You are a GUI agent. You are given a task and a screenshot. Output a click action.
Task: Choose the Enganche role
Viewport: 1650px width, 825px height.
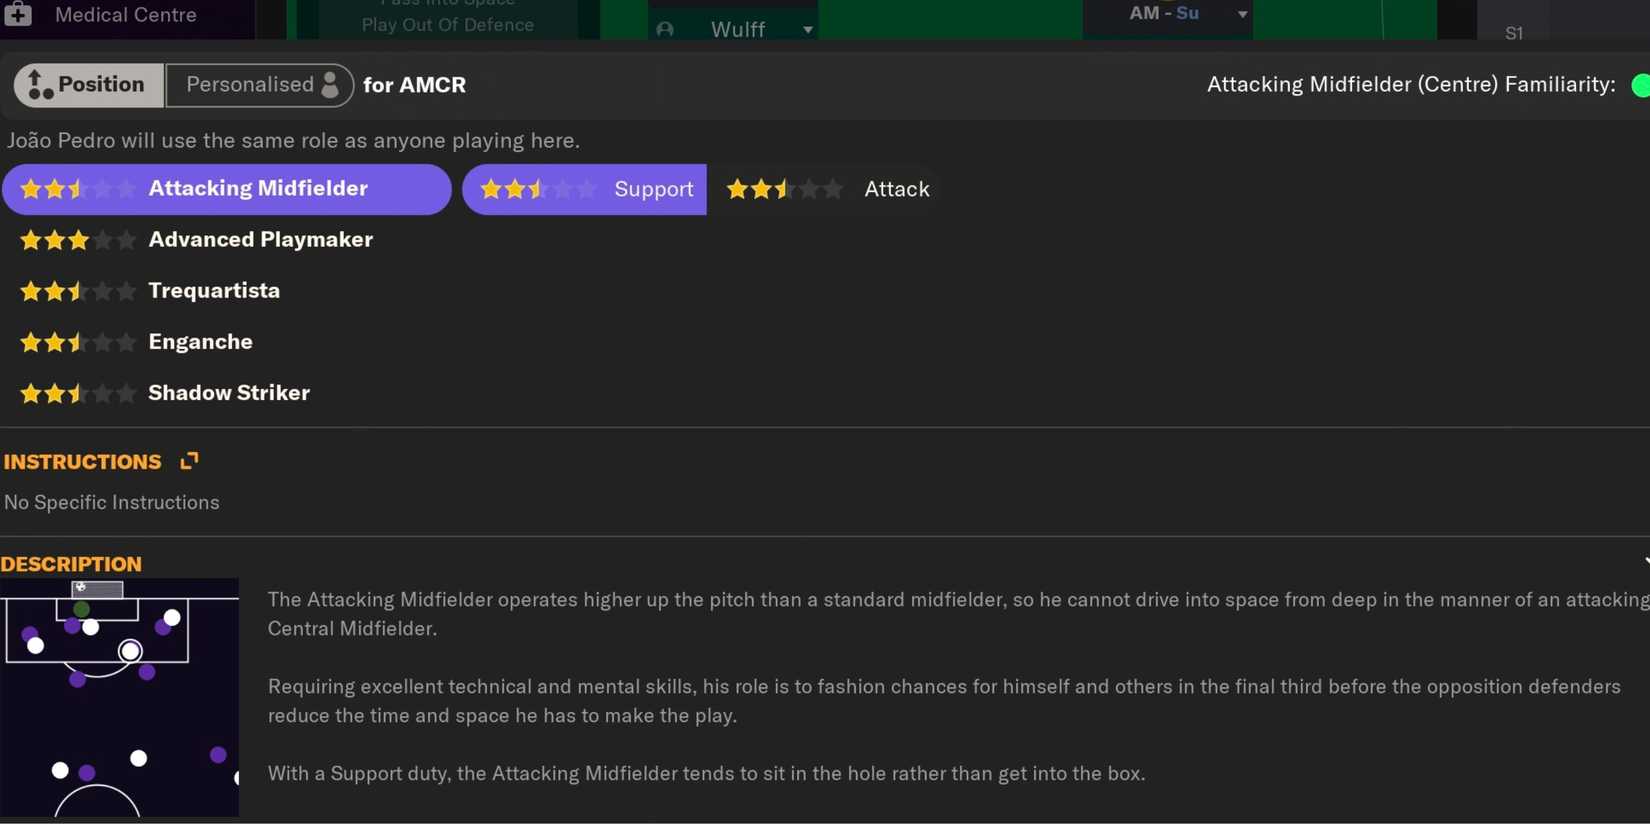coord(200,341)
